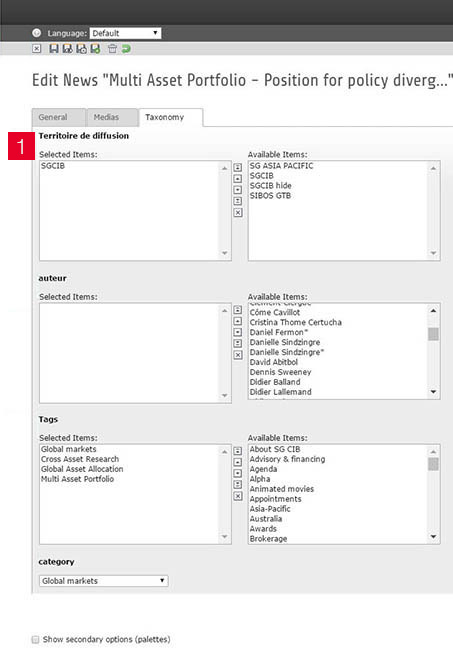Move item up in Territoire de diffusion
This screenshot has height=649, width=453.
pyautogui.click(x=238, y=179)
